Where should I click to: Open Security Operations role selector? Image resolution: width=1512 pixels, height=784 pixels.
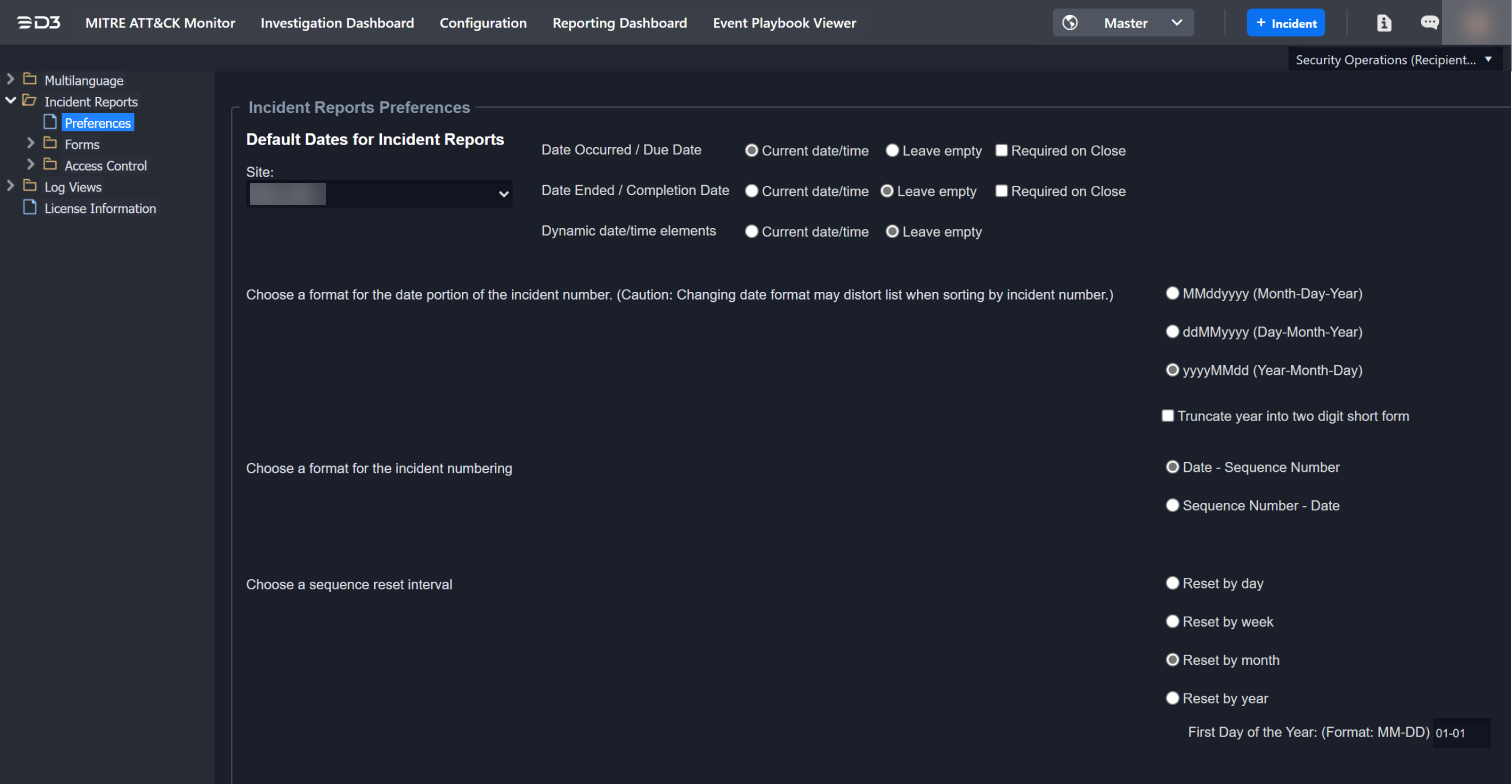[x=1393, y=60]
